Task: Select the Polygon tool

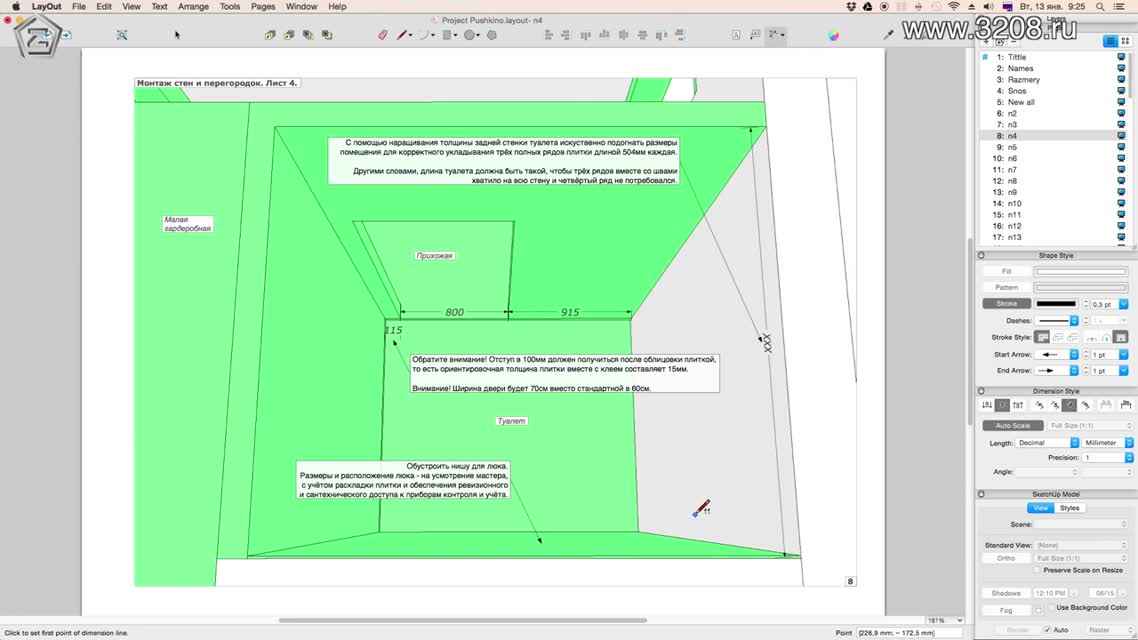Action: 492,35
